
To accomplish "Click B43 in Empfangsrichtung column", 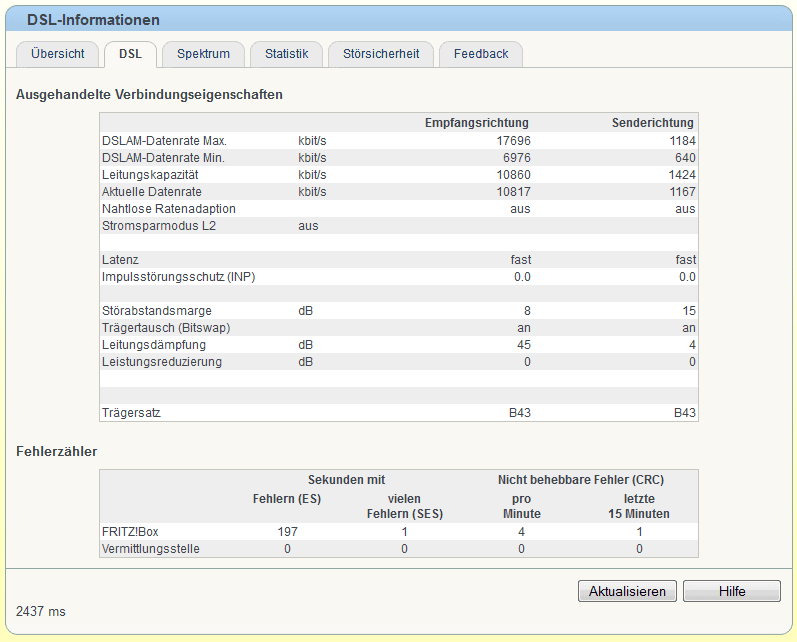I will [x=519, y=413].
